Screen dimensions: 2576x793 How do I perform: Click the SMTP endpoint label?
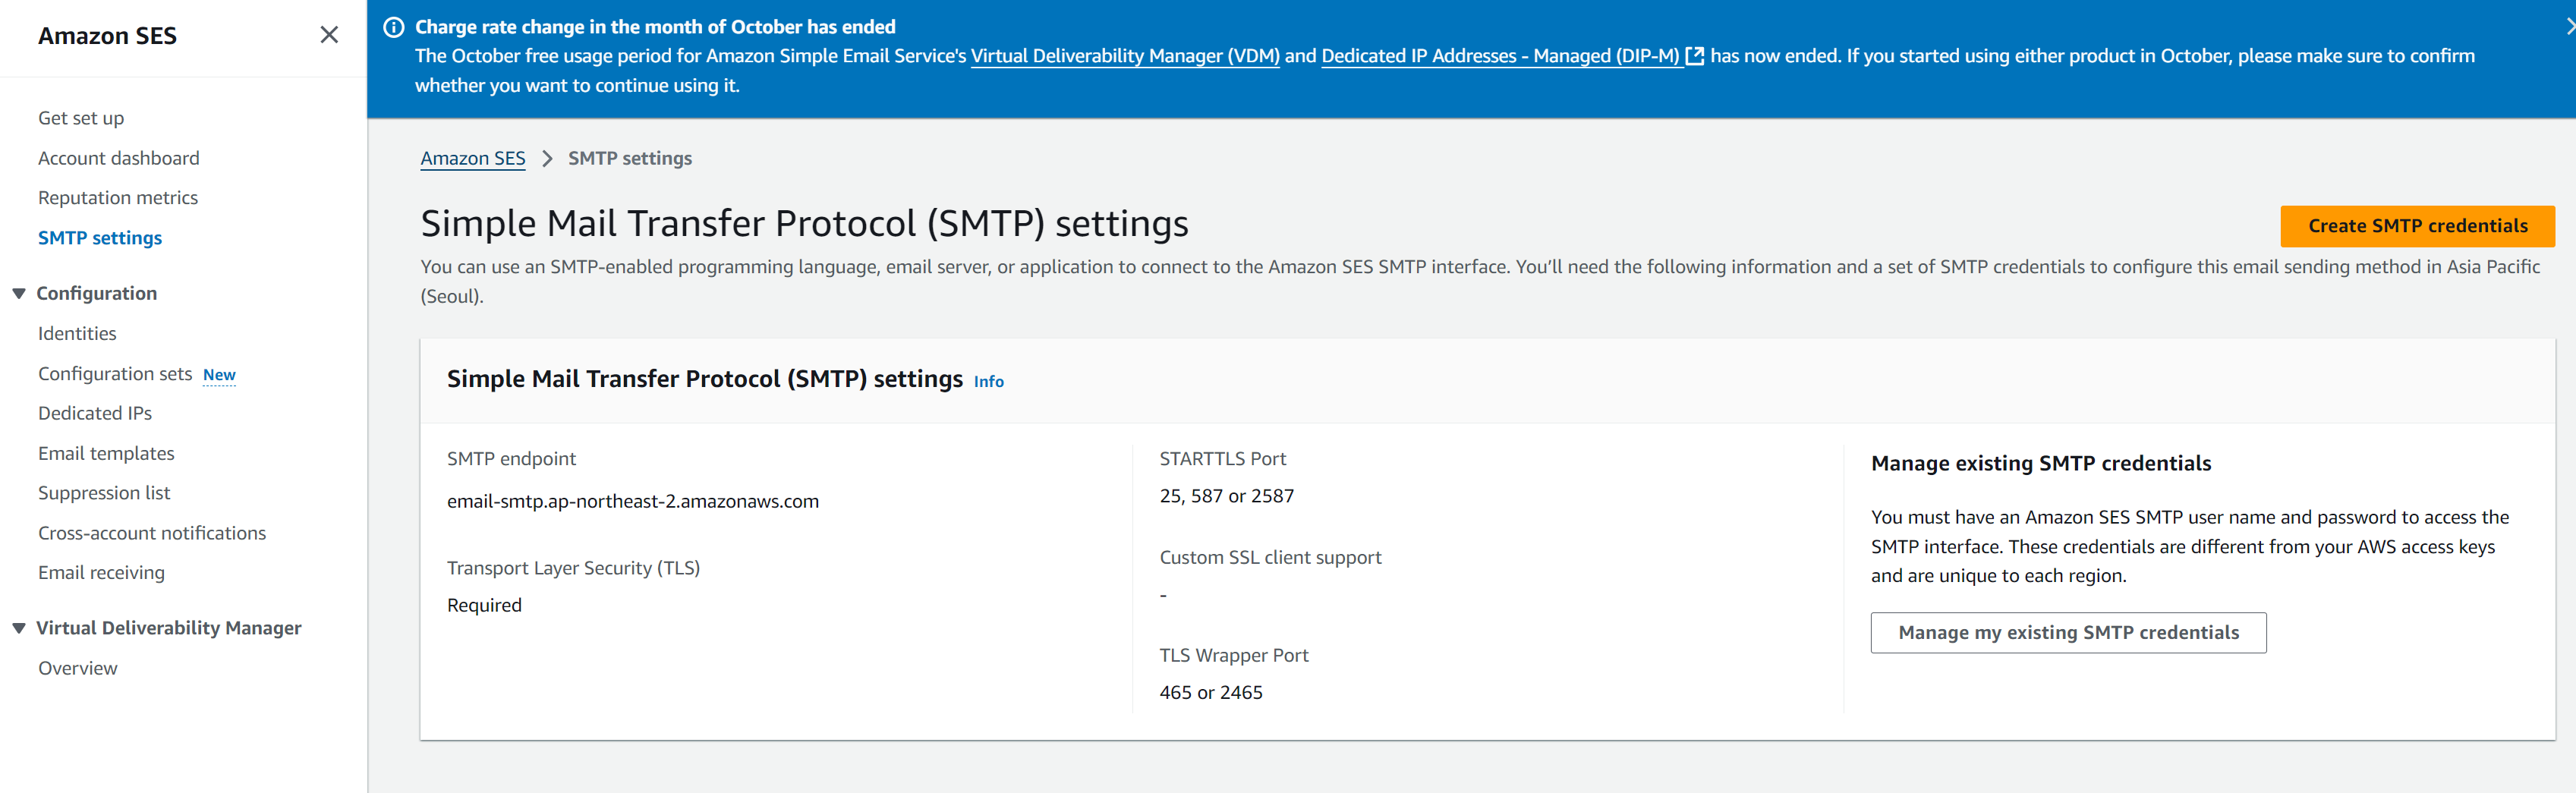511,459
